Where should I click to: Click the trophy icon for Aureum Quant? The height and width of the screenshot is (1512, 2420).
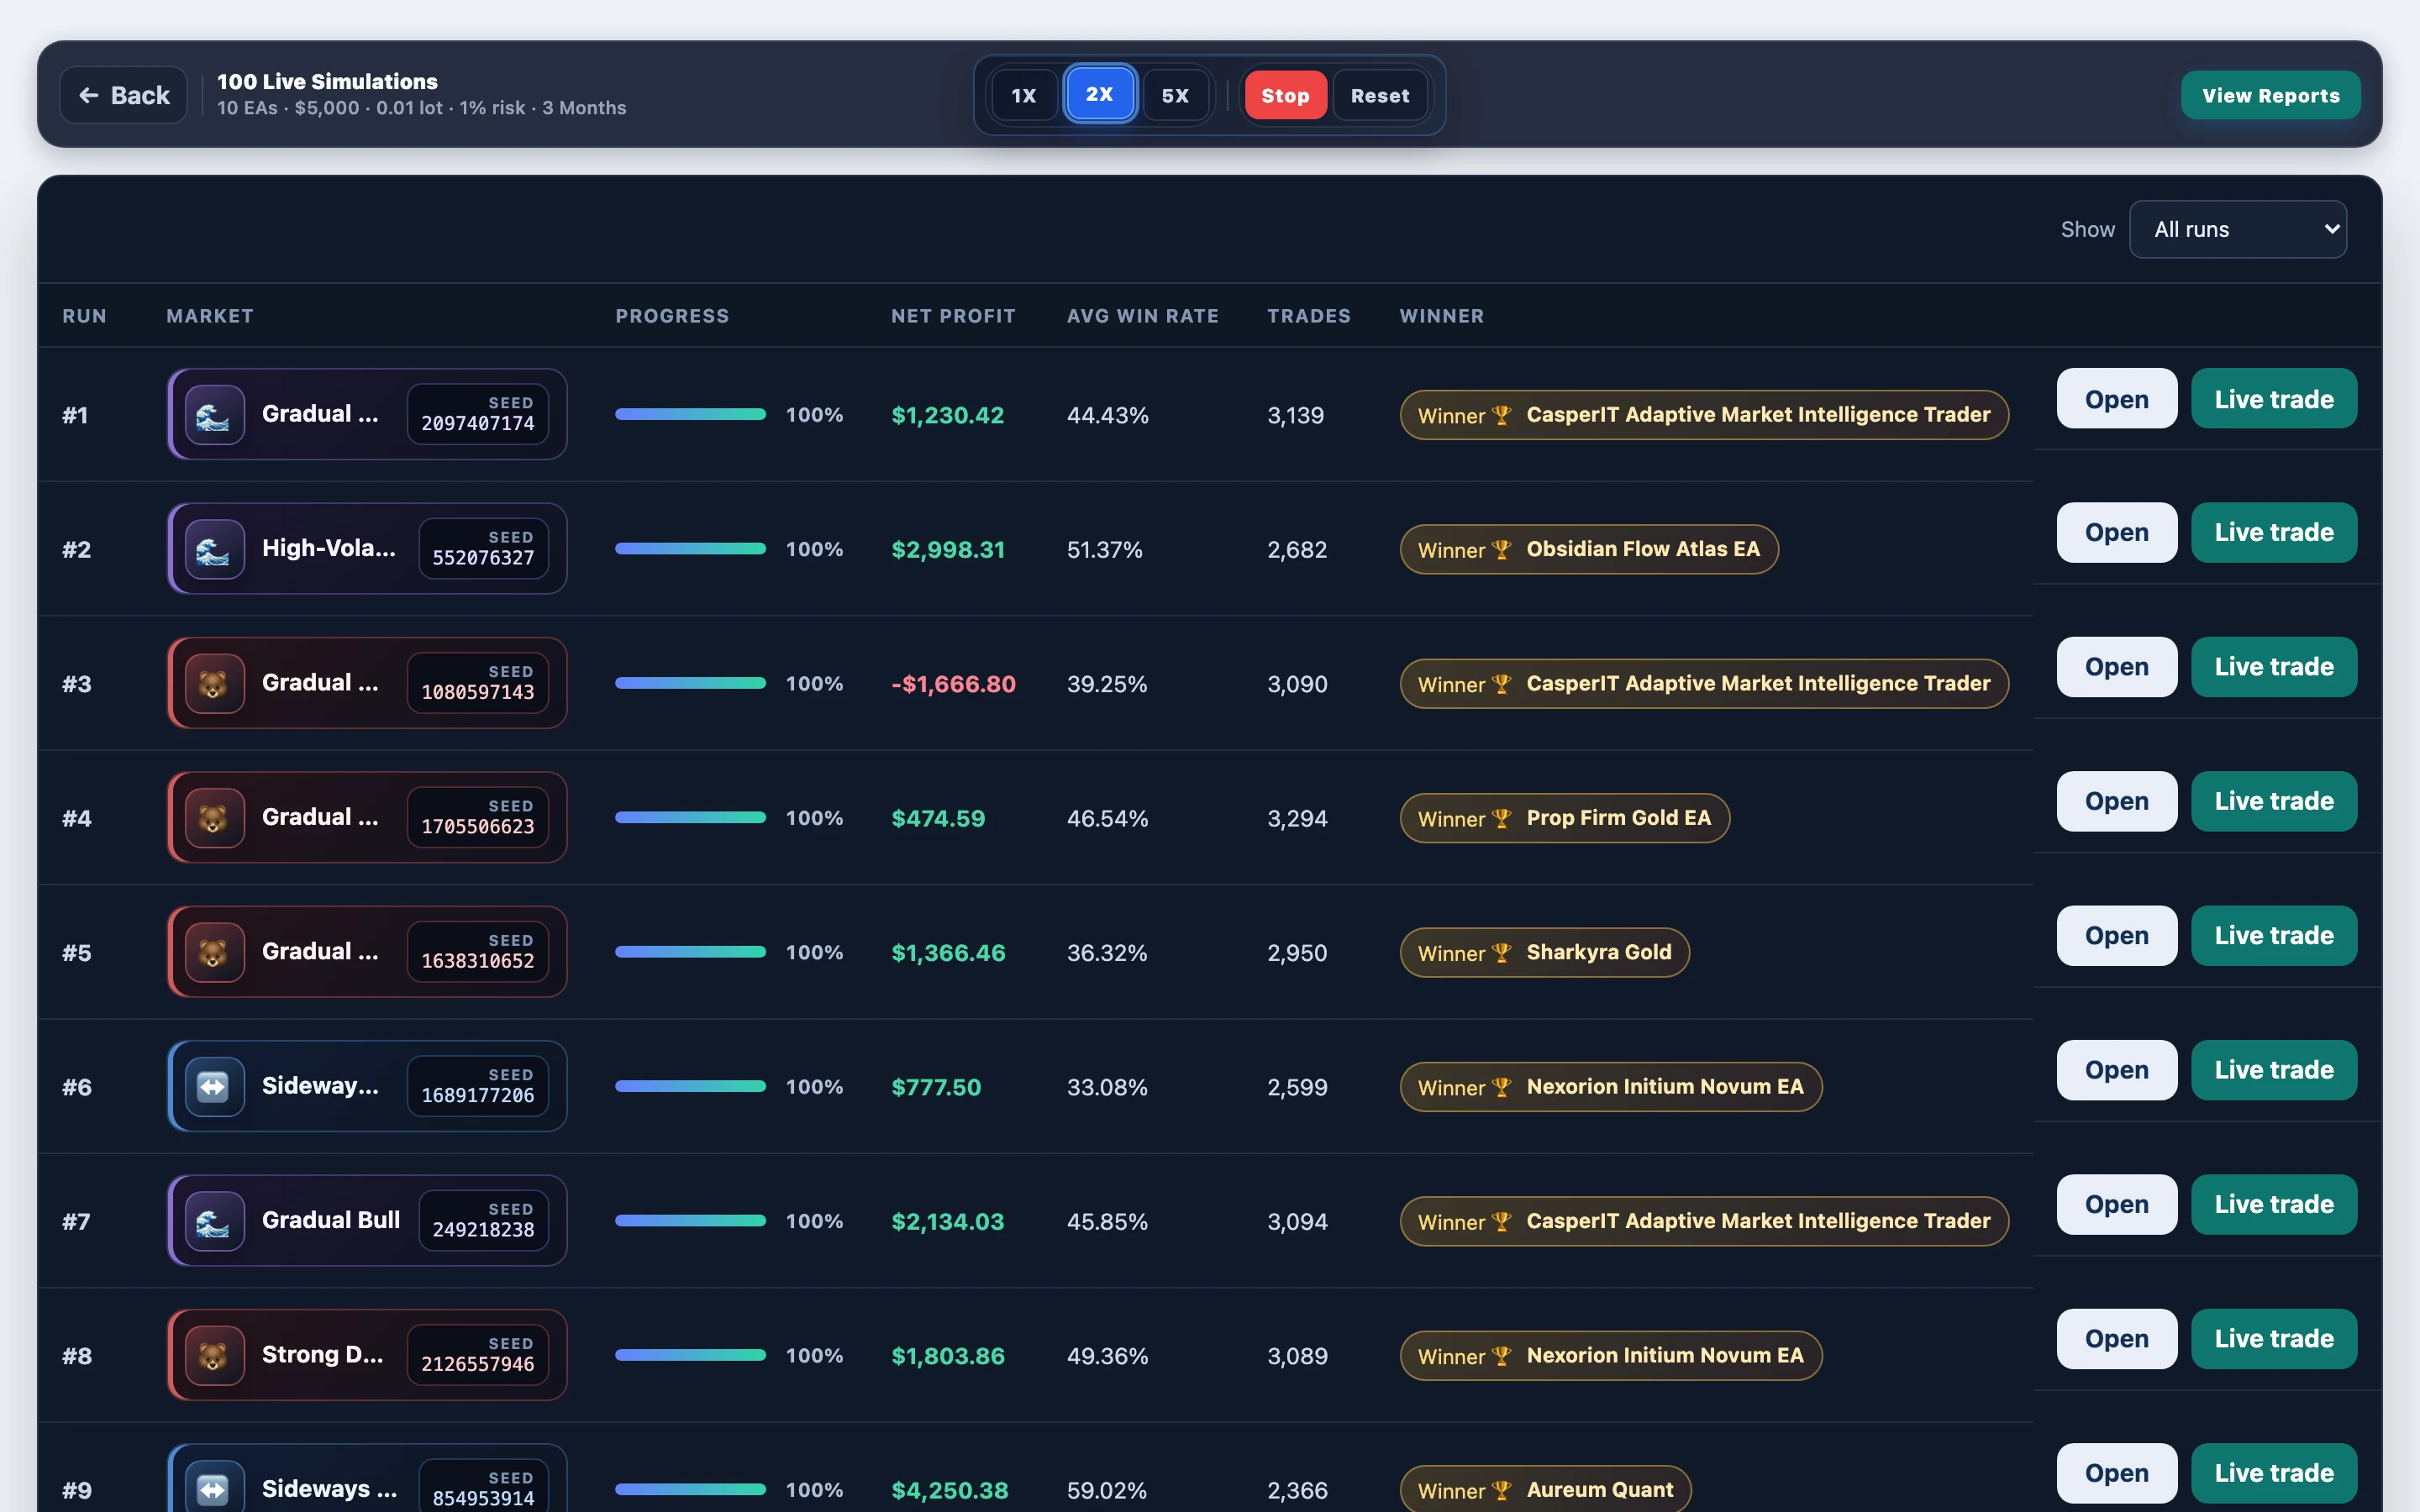[1501, 1491]
